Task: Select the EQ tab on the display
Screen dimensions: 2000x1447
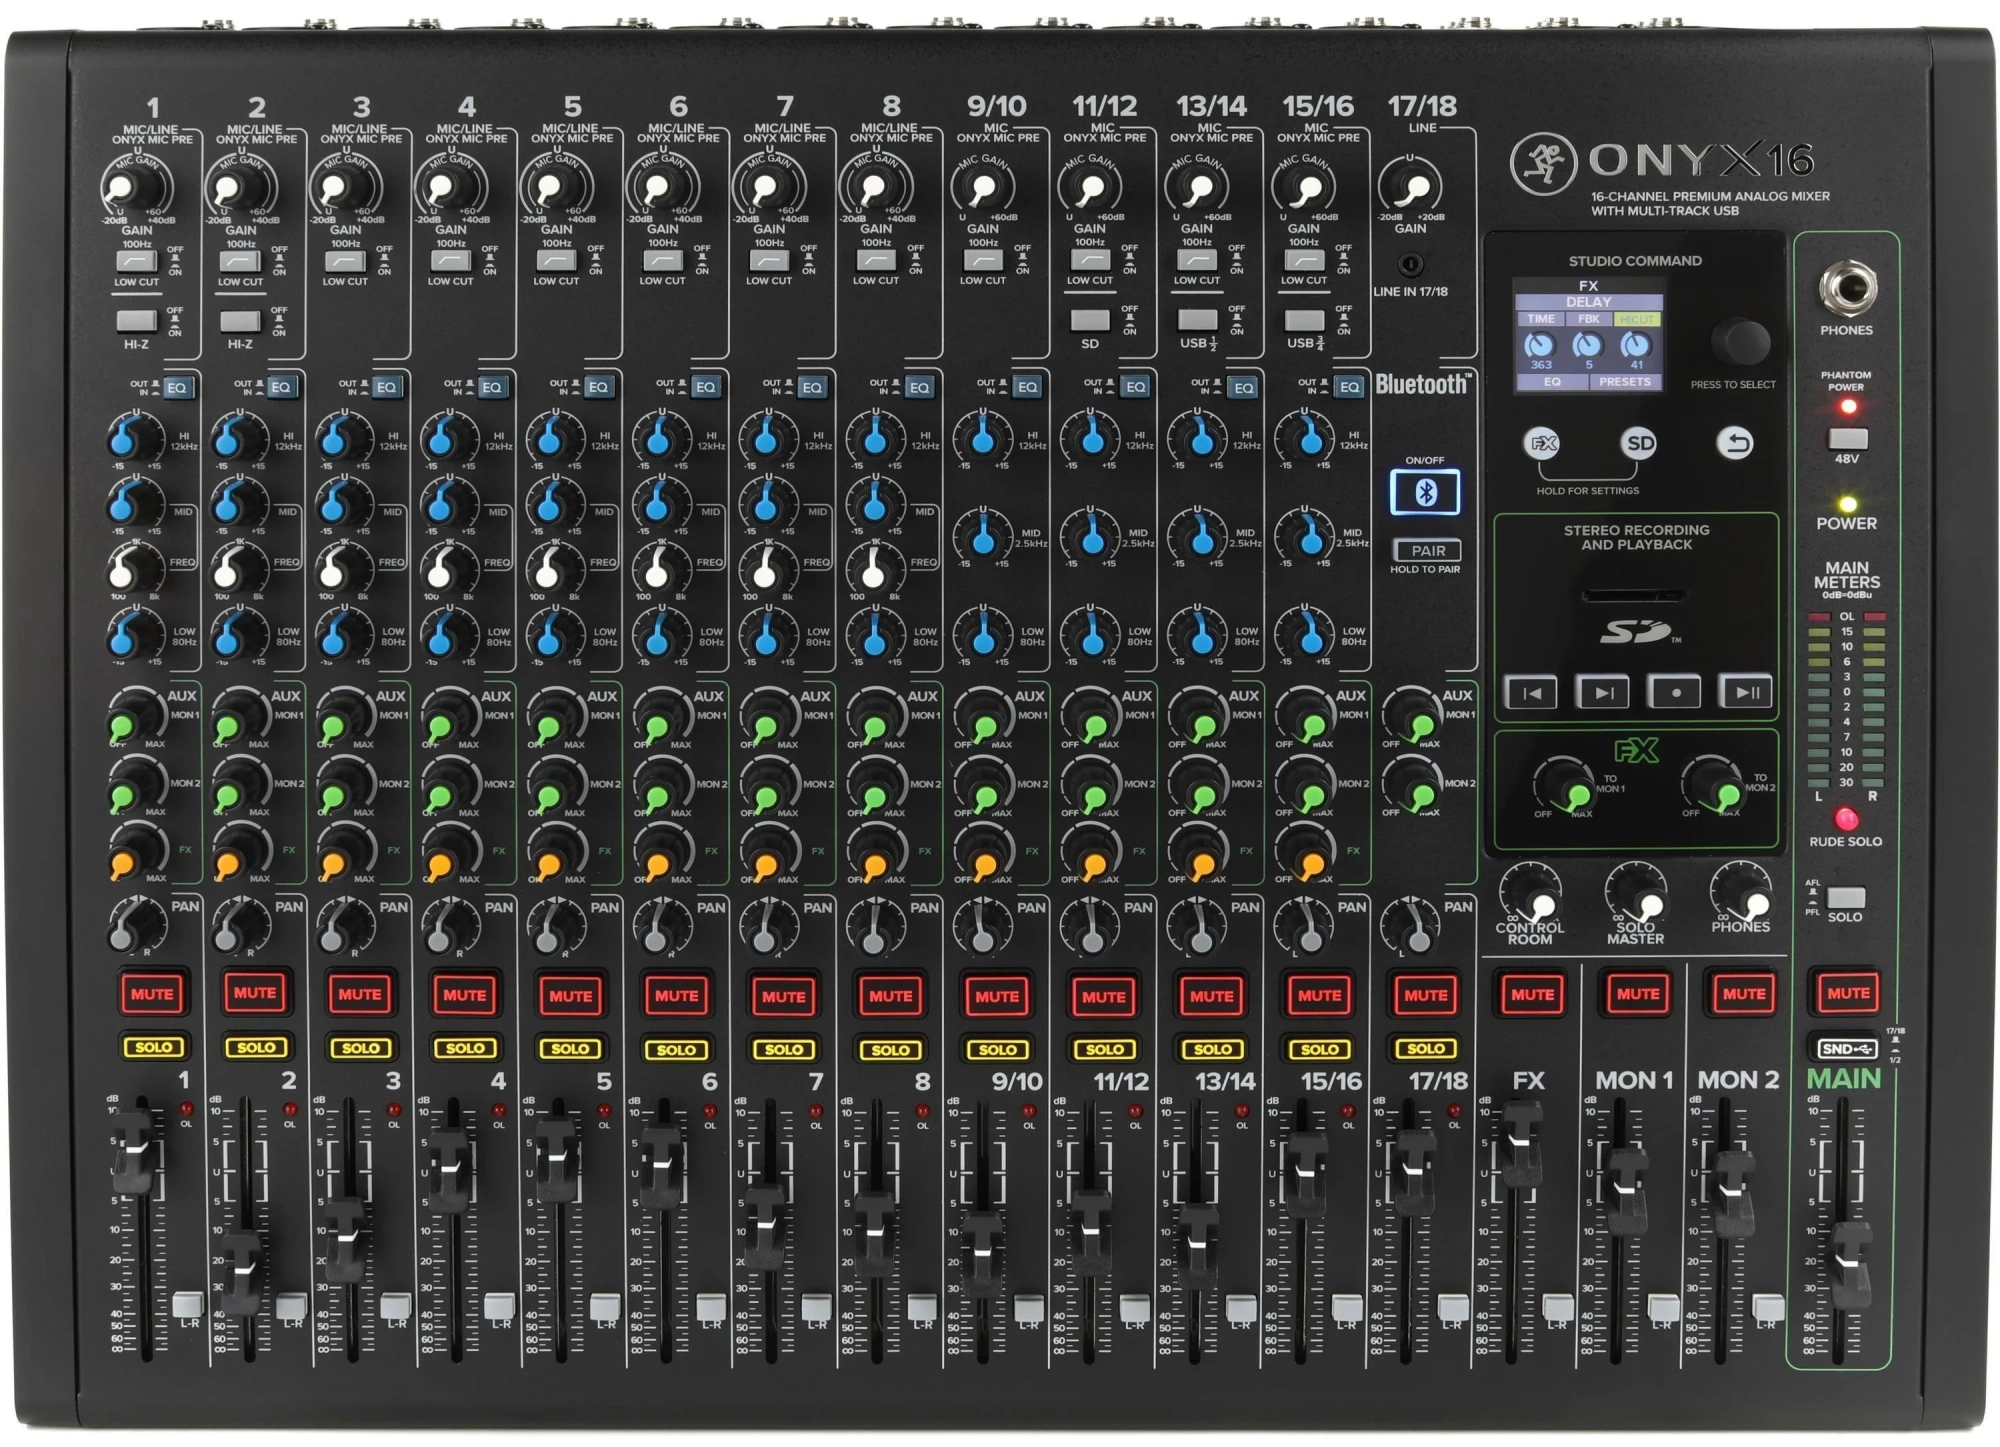Action: pos(1552,382)
